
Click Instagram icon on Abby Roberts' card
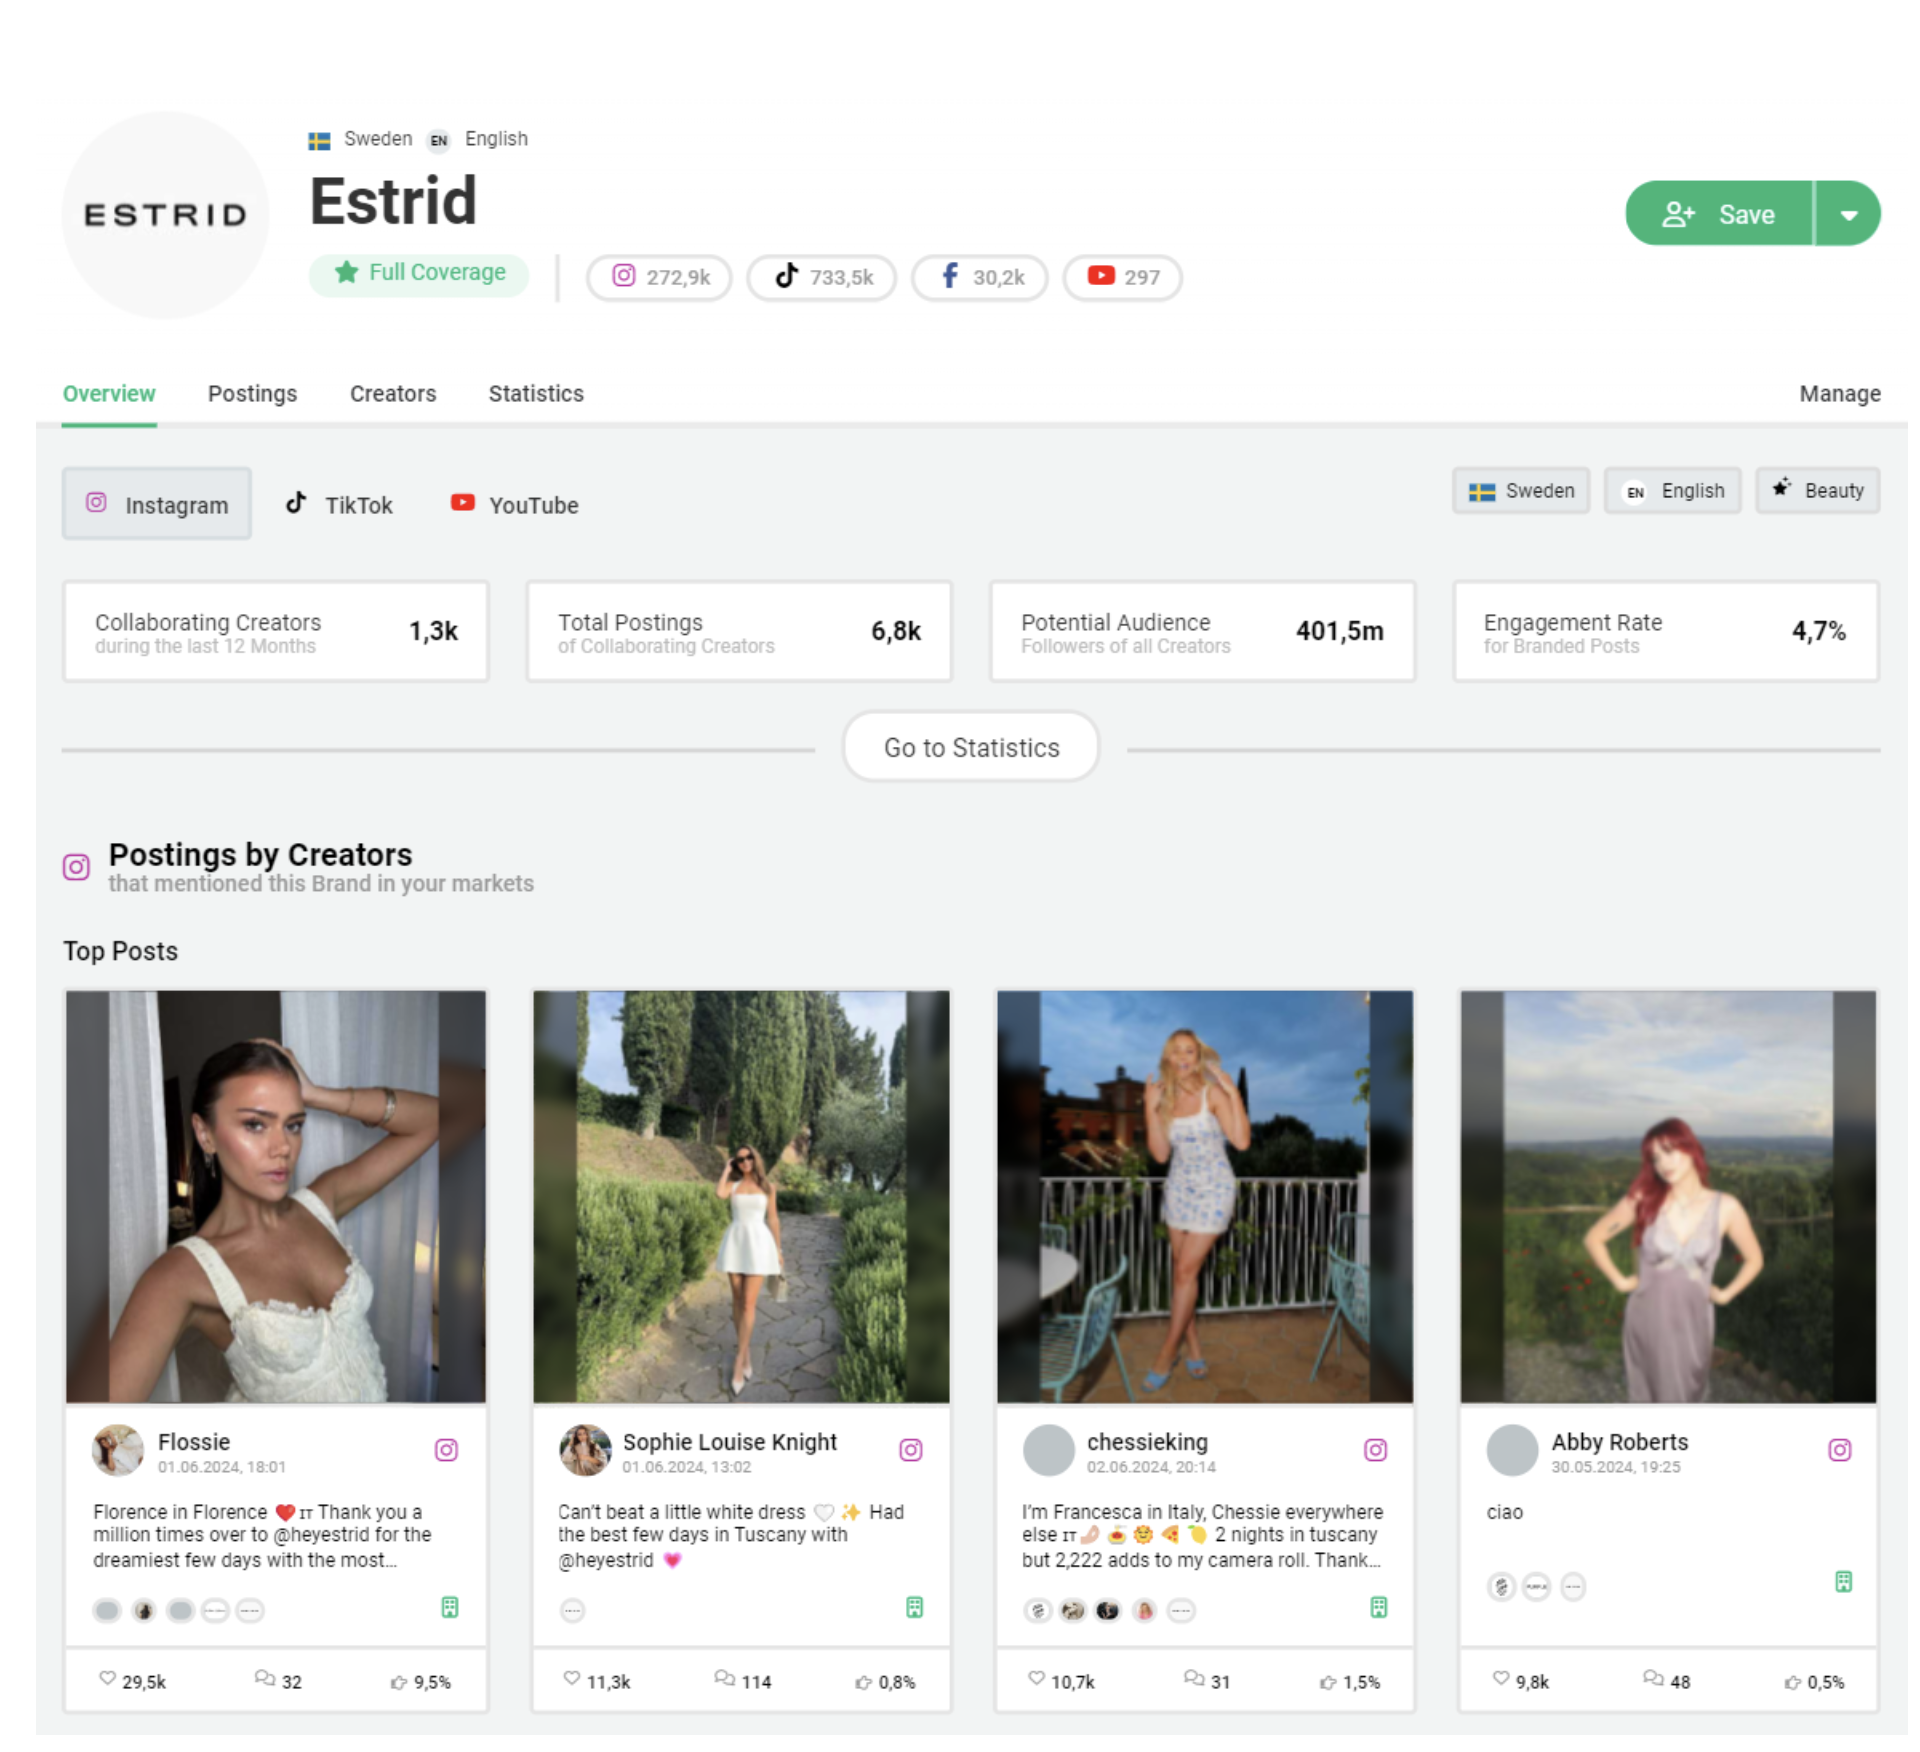(1839, 1450)
